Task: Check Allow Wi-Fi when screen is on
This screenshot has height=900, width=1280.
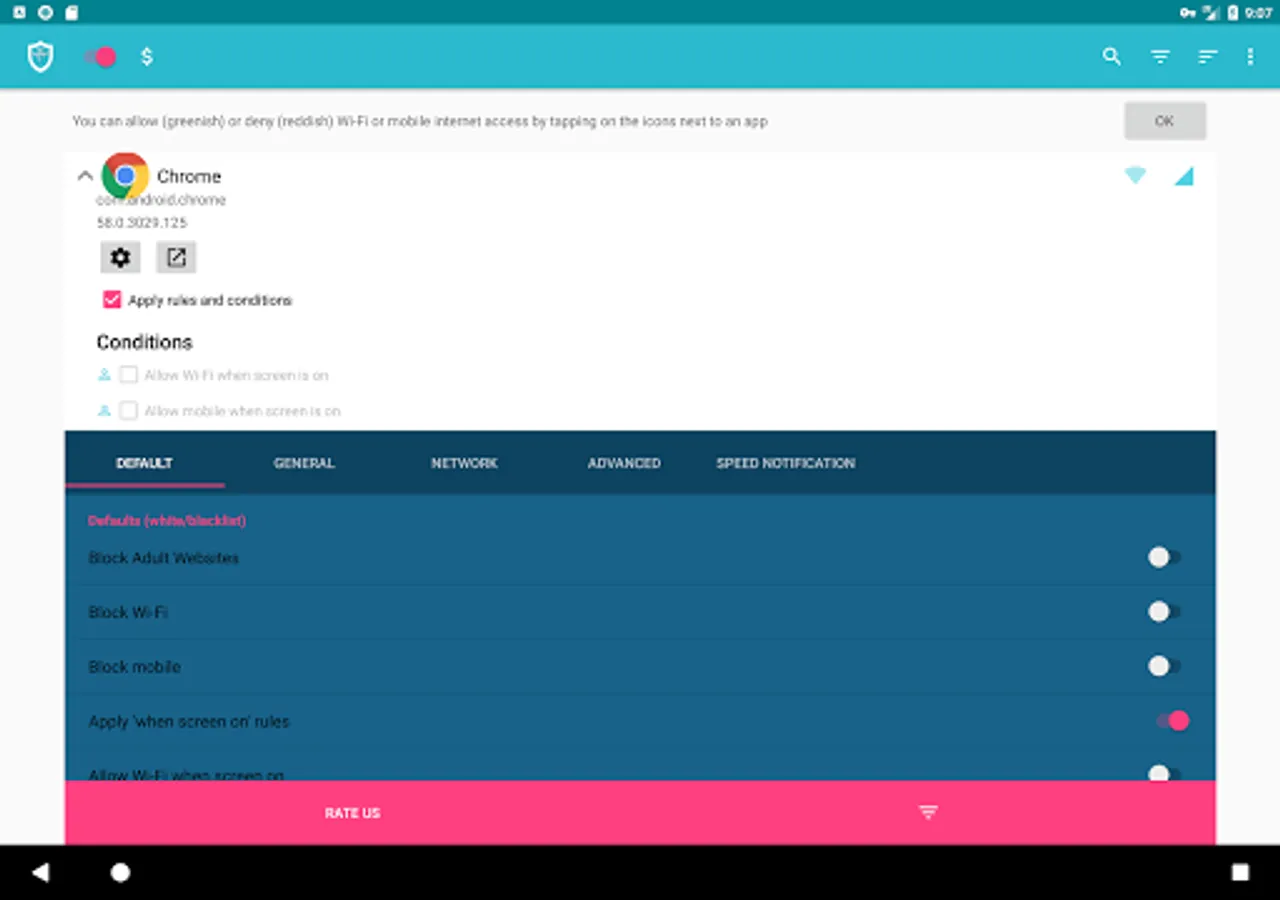Action: [x=128, y=375]
